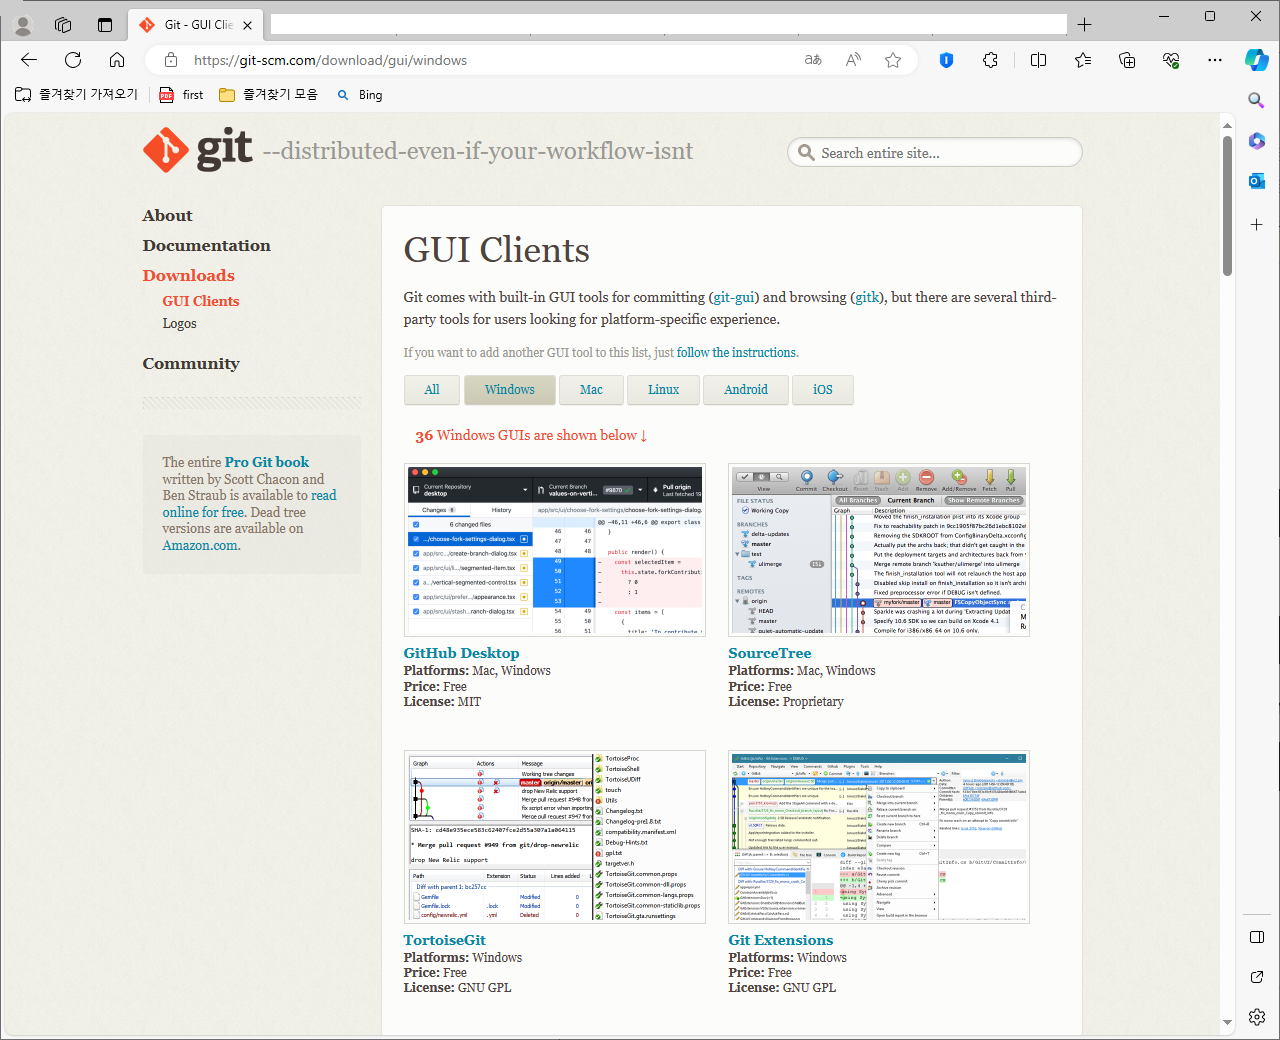Open the Settings and more ellipsis menu
The height and width of the screenshot is (1040, 1280).
pos(1215,60)
